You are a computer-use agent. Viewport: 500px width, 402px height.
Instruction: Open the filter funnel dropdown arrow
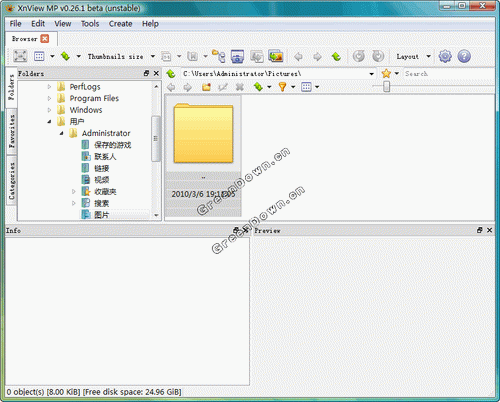(293, 87)
